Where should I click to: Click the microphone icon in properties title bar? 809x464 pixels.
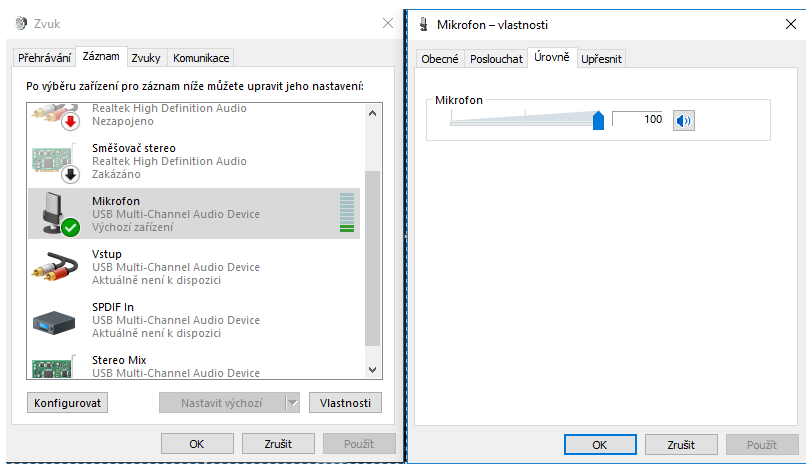(424, 24)
